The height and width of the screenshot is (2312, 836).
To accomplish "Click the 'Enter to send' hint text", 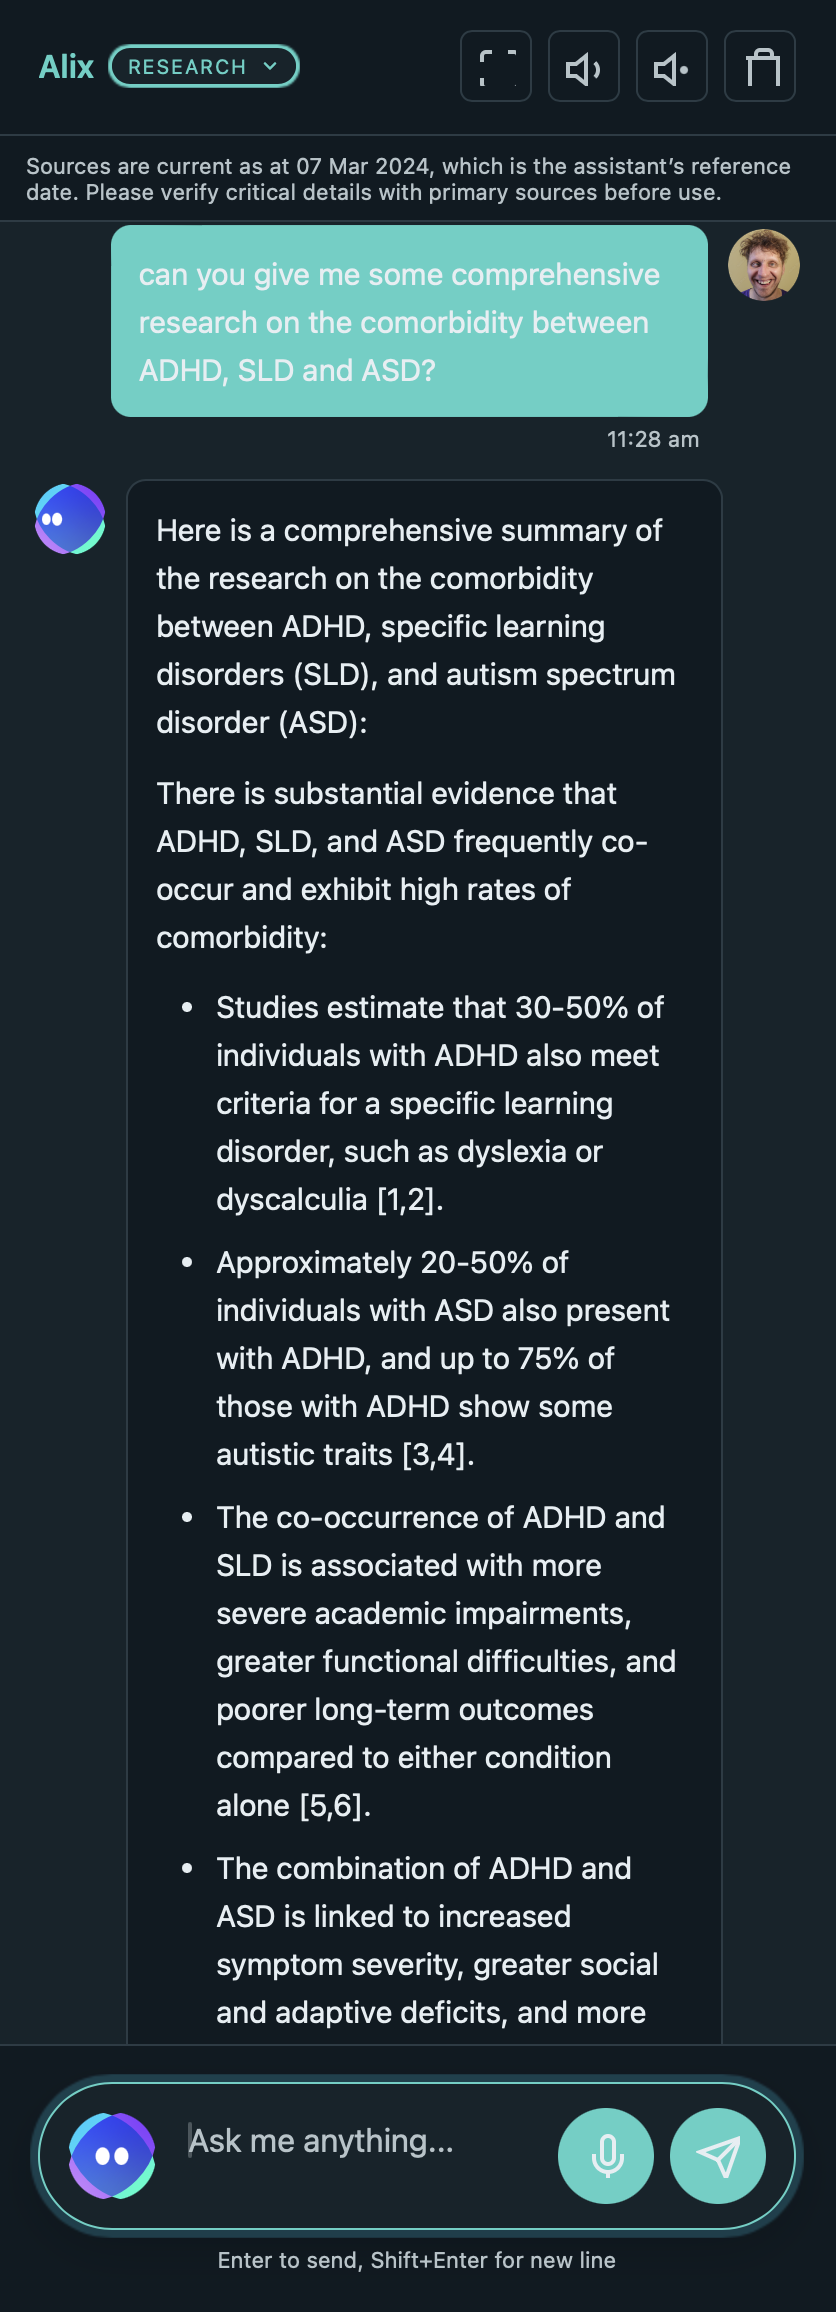I will (417, 2260).
